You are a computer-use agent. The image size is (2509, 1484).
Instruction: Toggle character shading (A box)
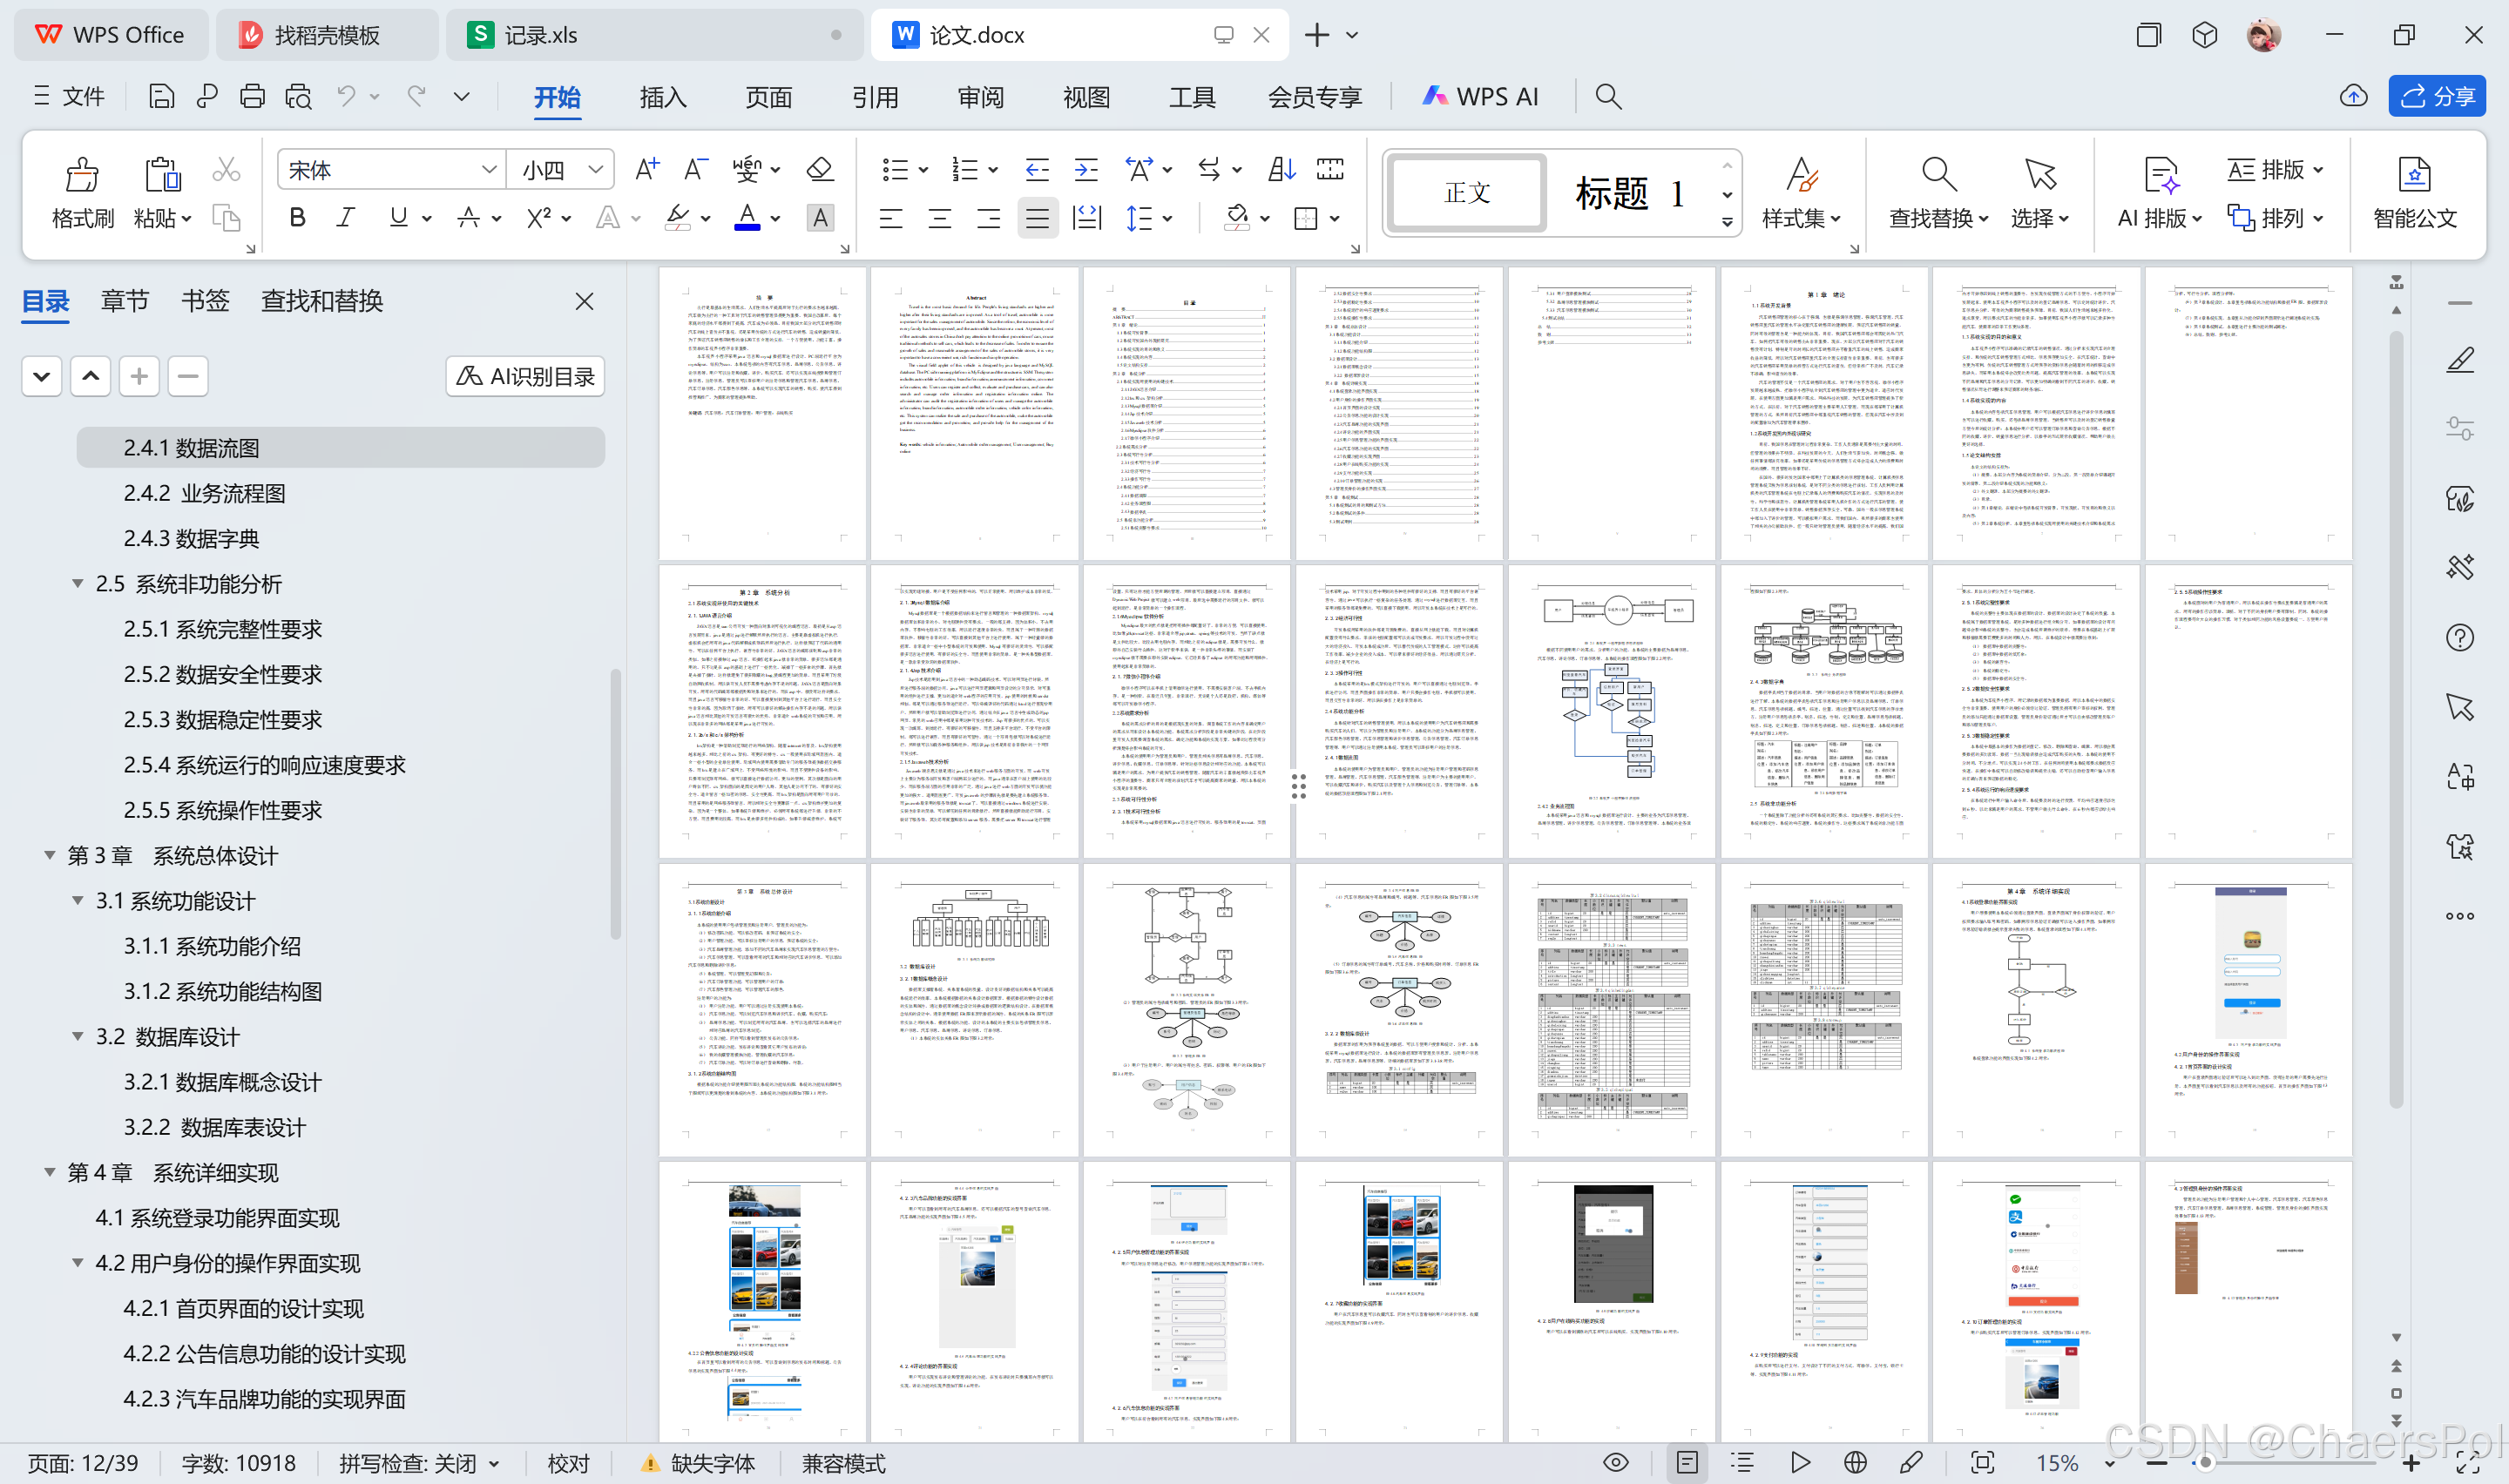click(820, 217)
